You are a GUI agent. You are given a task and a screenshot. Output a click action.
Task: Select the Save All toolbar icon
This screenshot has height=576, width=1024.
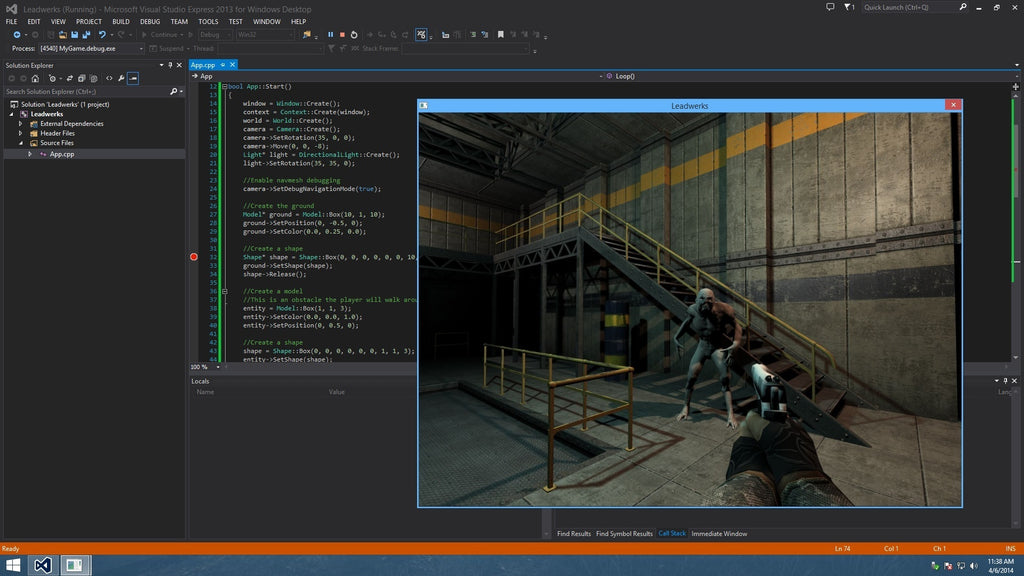coord(84,35)
